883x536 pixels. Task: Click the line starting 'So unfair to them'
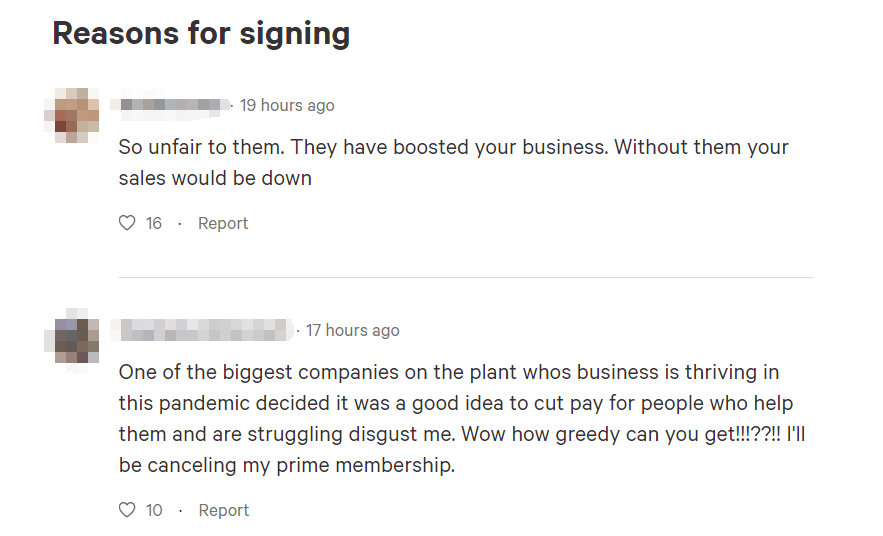(453, 147)
